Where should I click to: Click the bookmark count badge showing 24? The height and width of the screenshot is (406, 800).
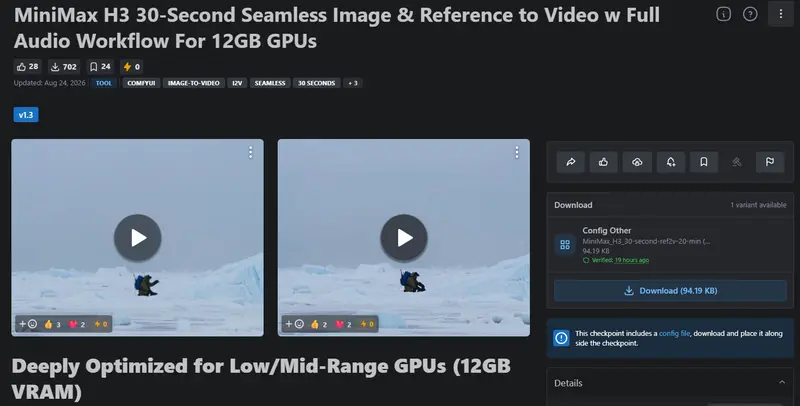pos(100,66)
